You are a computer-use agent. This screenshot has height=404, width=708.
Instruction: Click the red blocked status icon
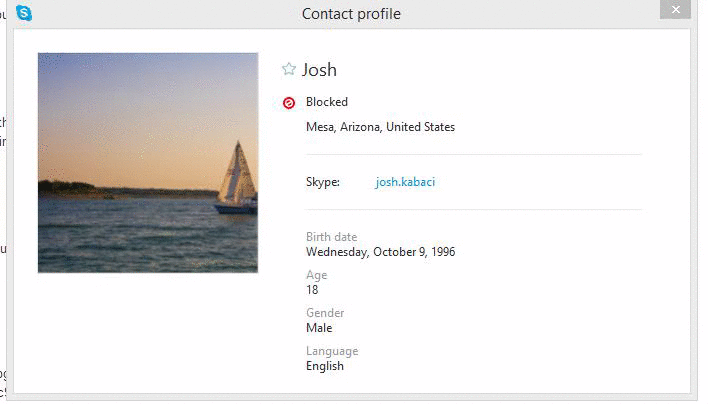click(x=289, y=102)
